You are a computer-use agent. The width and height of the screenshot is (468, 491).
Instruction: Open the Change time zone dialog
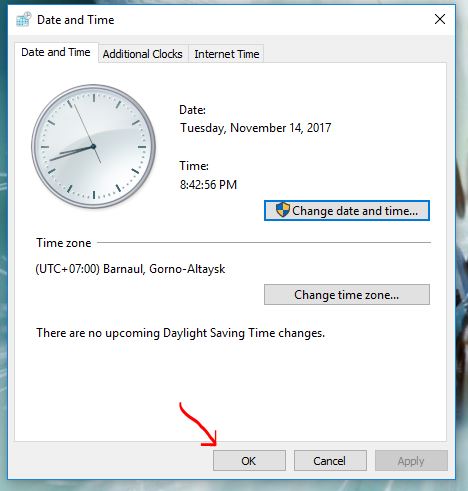[x=347, y=294]
